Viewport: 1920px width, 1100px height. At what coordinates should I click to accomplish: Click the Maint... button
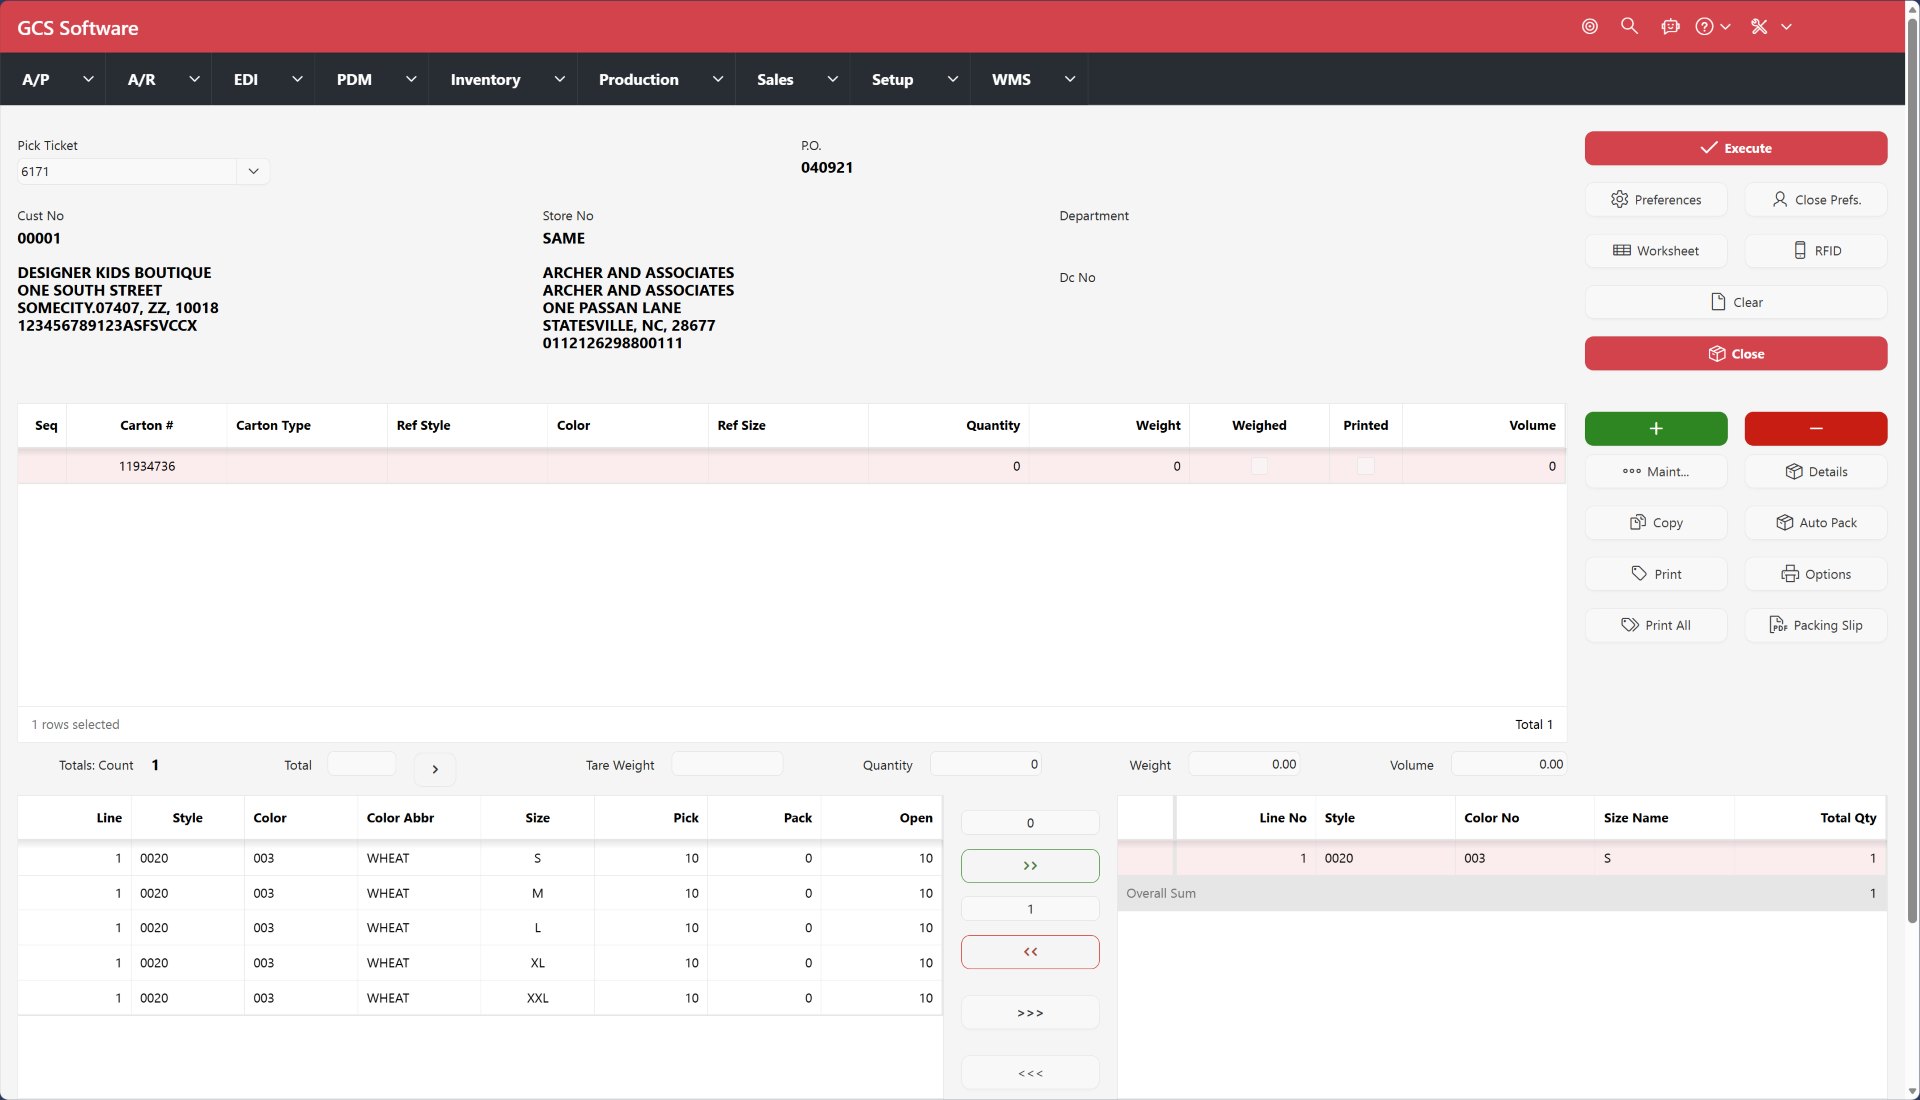click(1656, 472)
